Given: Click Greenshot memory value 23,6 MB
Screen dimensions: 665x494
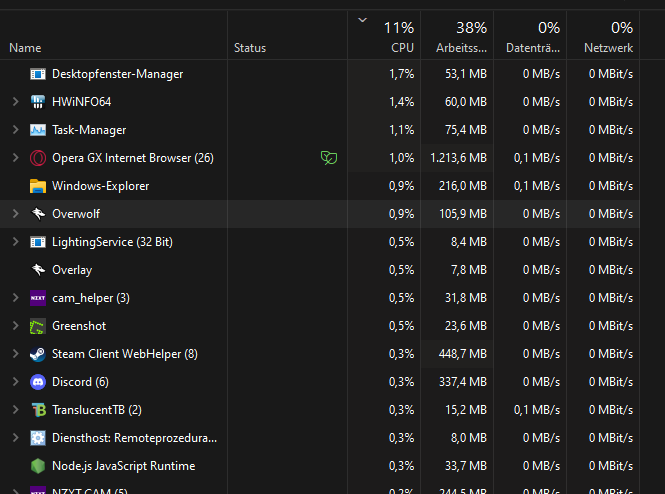Looking at the screenshot, I should point(466,326).
